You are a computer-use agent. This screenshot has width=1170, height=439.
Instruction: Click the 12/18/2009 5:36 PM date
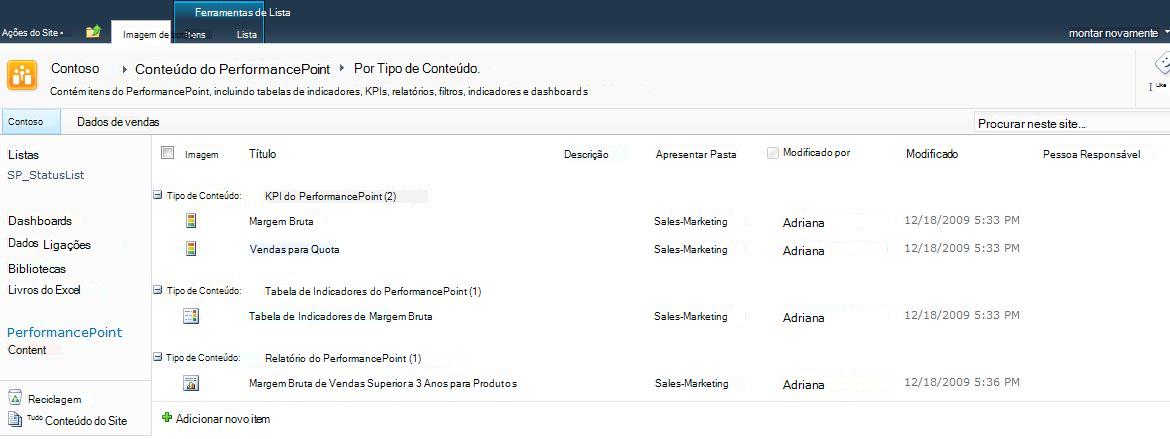tap(962, 382)
